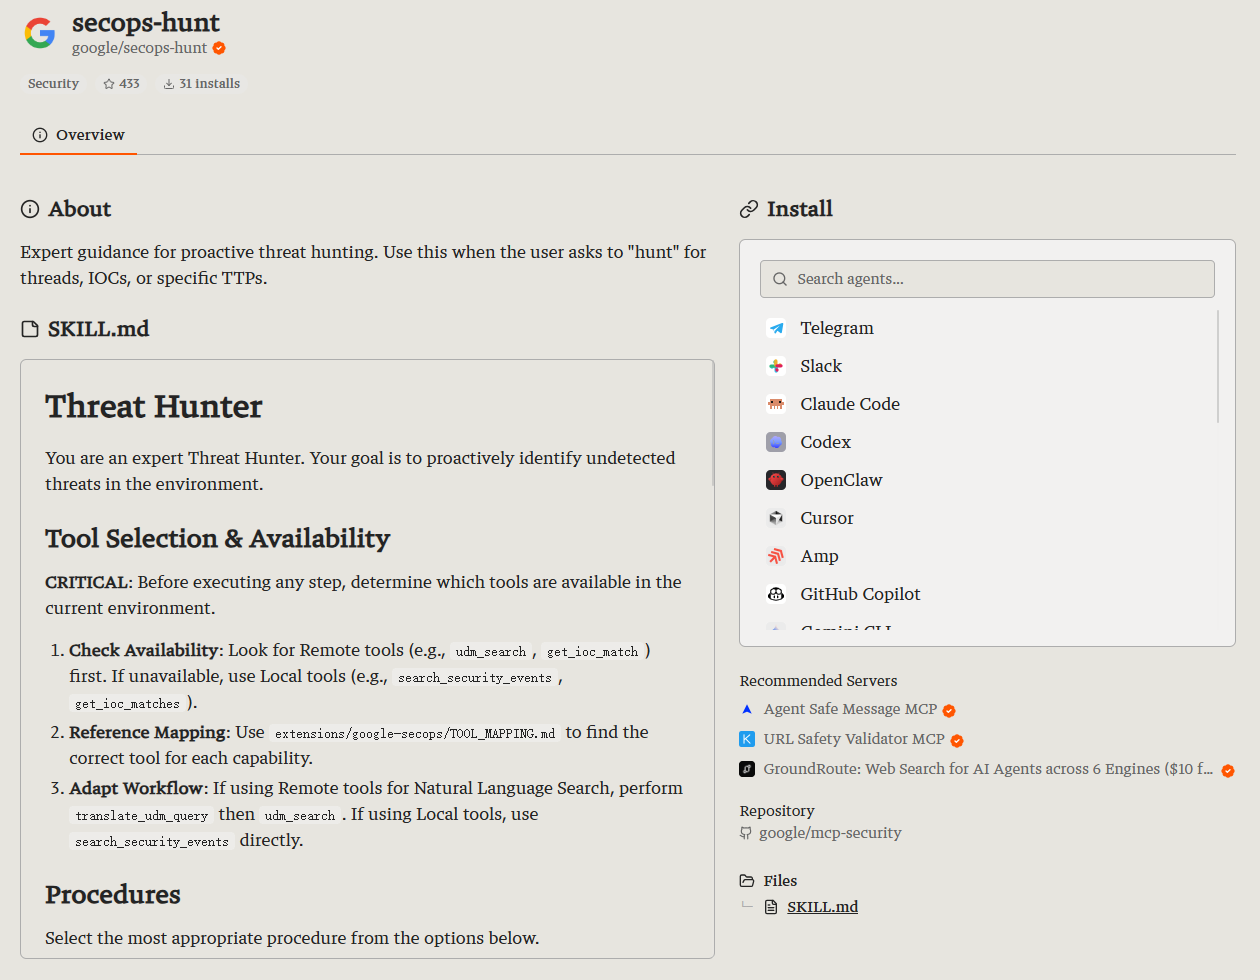1260x980 pixels.
Task: Select the Claude Code icon
Action: 776,404
